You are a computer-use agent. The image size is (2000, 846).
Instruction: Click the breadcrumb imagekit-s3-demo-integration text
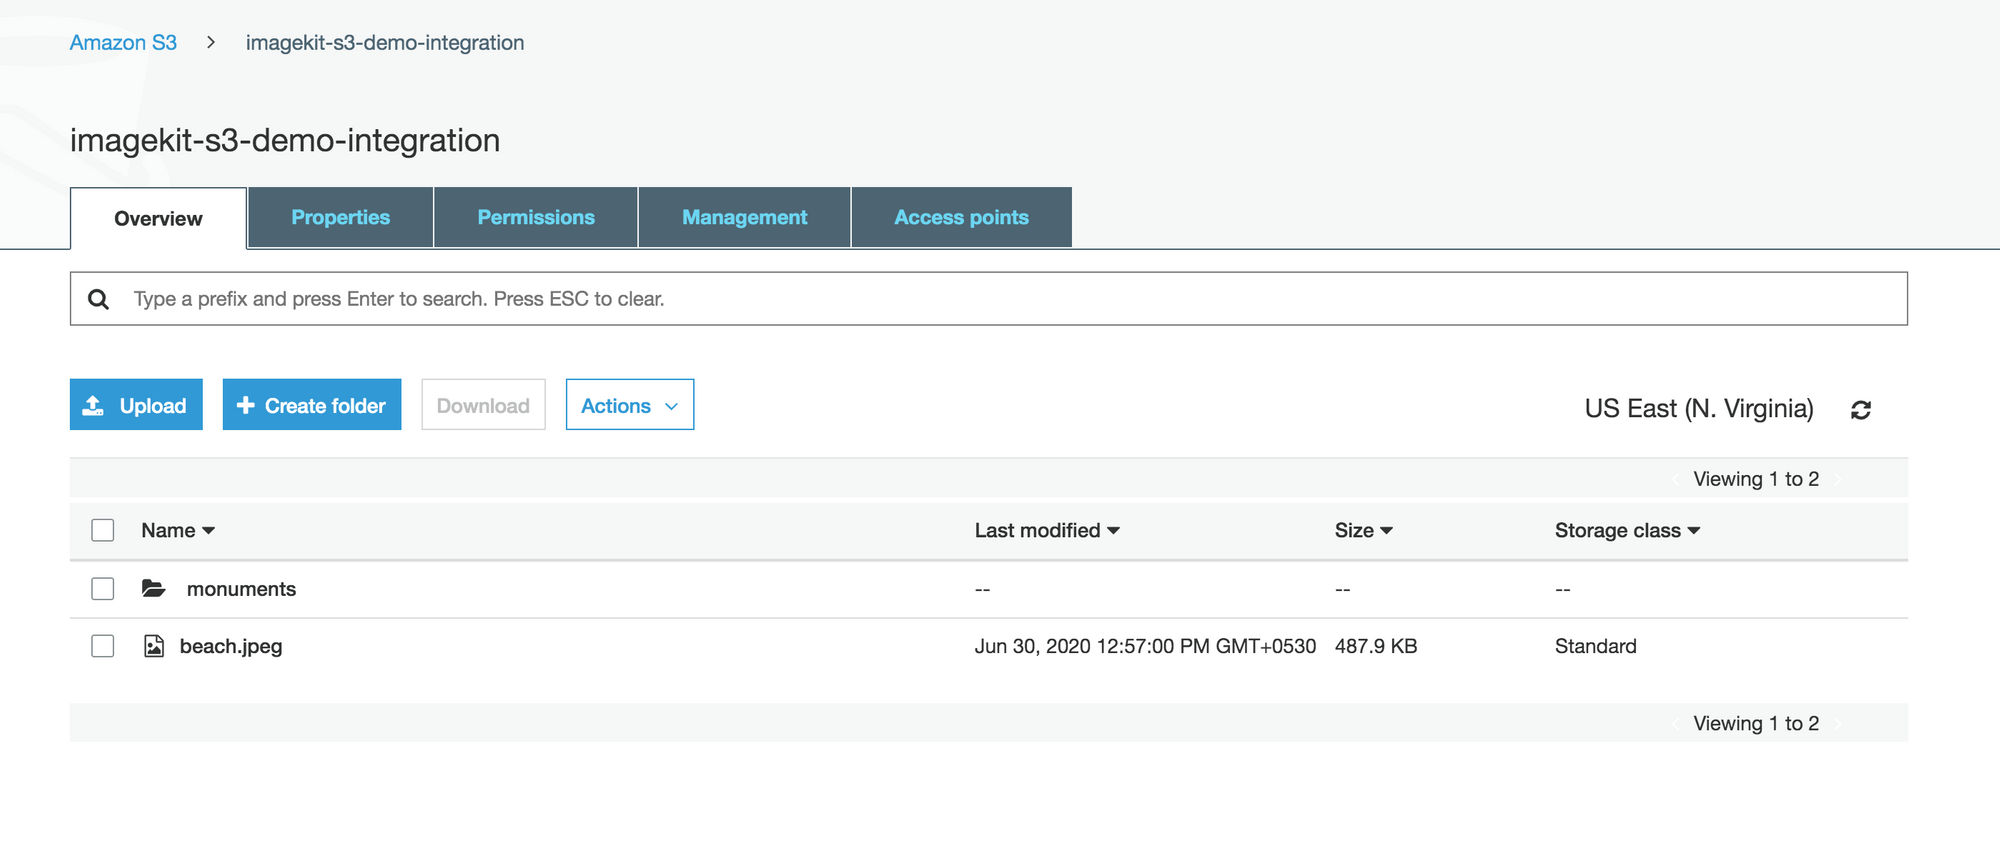(x=385, y=43)
